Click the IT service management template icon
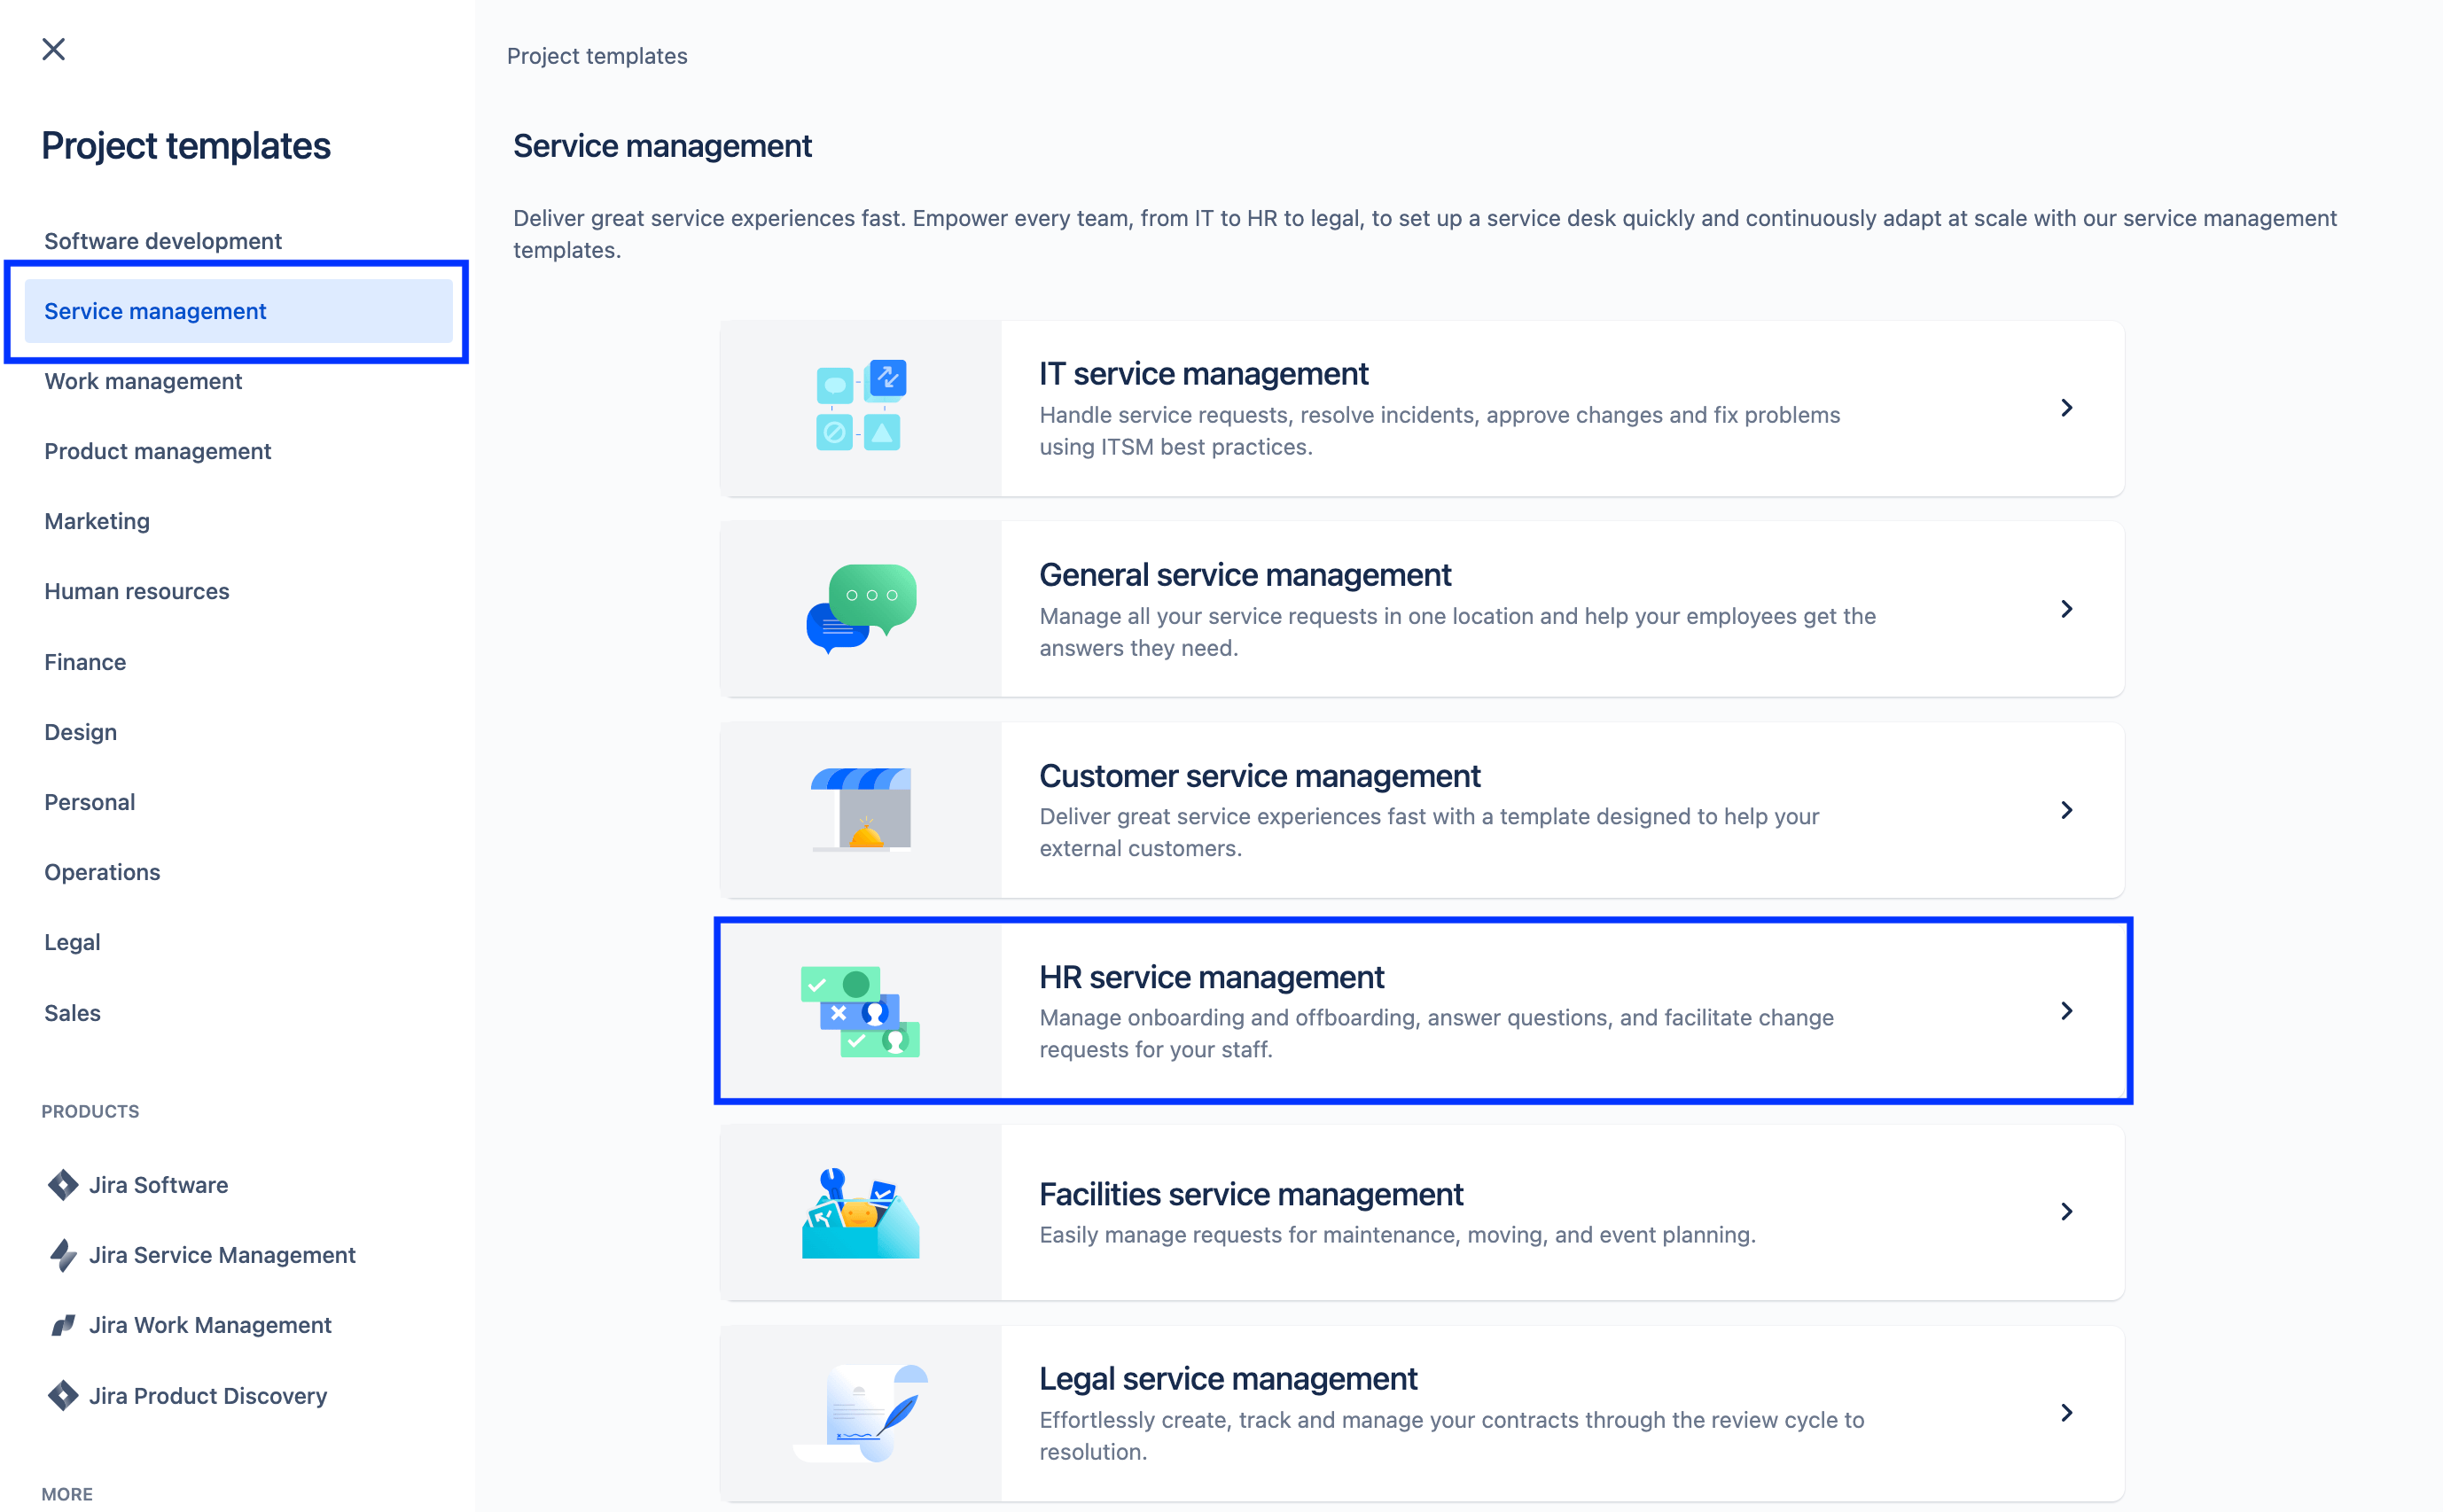 pyautogui.click(x=862, y=406)
